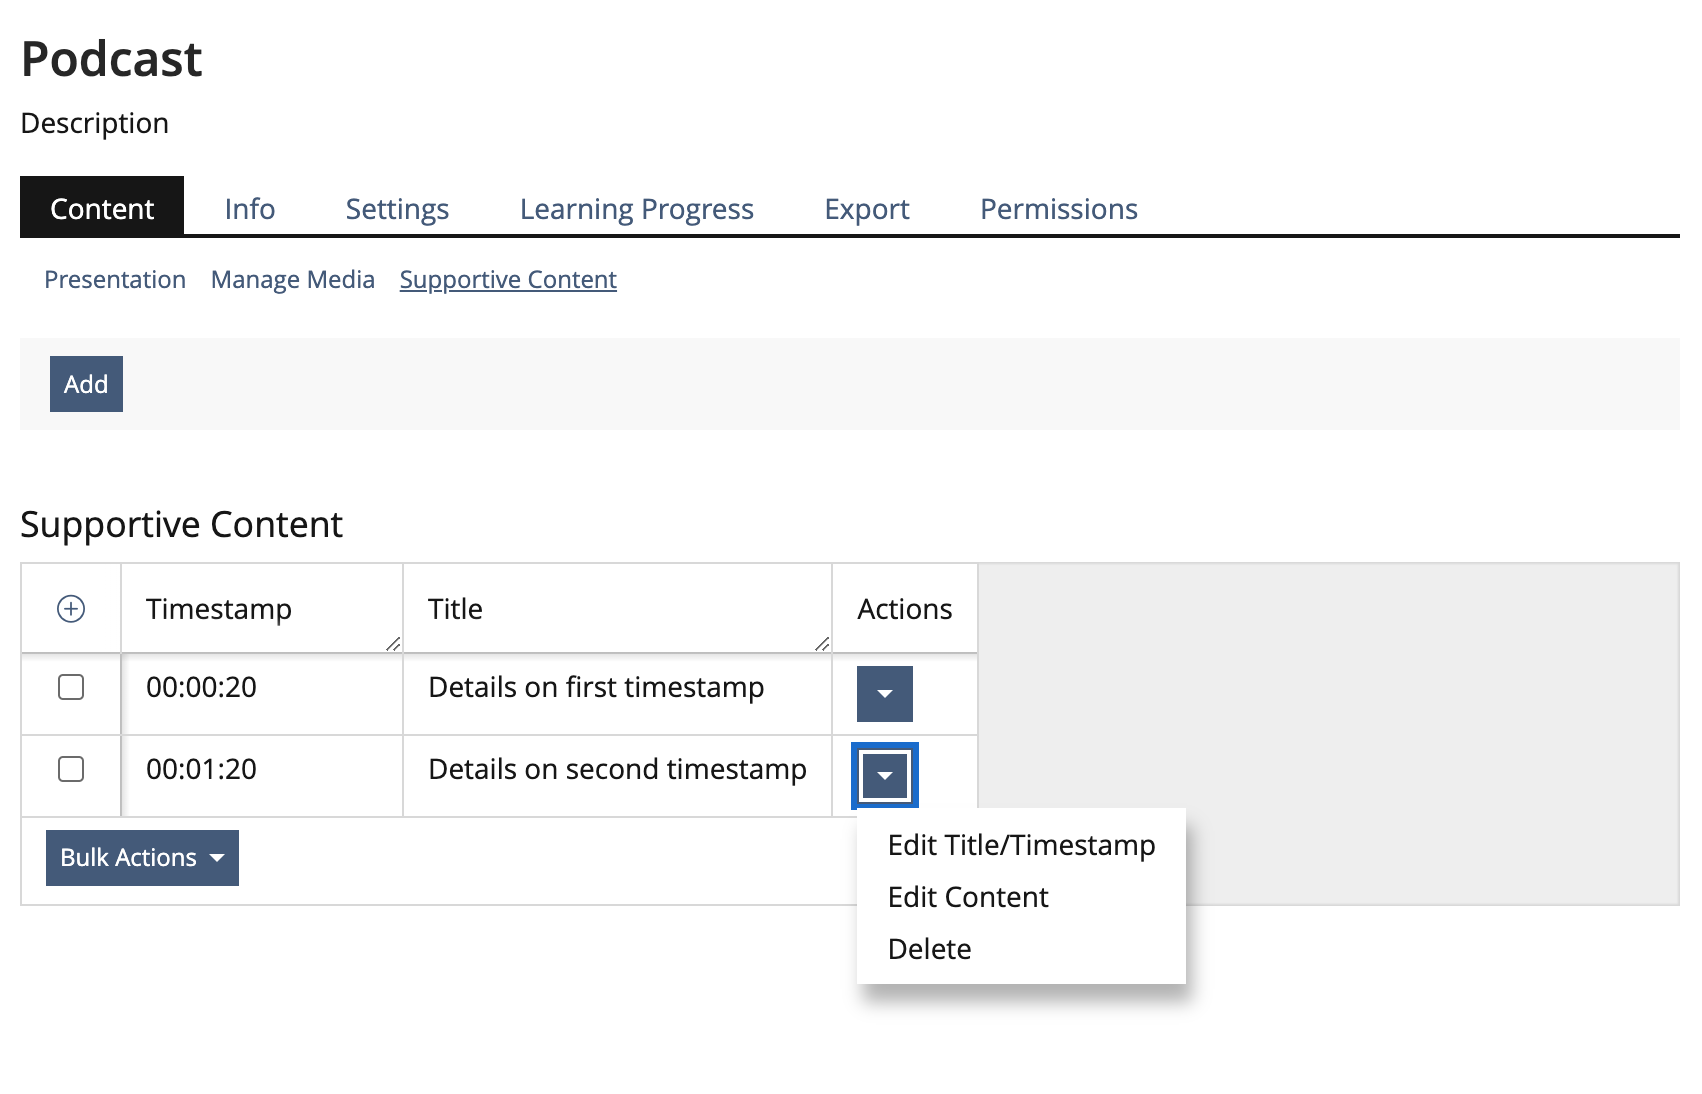This screenshot has width=1702, height=1094.
Task: Switch to the Info tab
Action: click(x=250, y=209)
